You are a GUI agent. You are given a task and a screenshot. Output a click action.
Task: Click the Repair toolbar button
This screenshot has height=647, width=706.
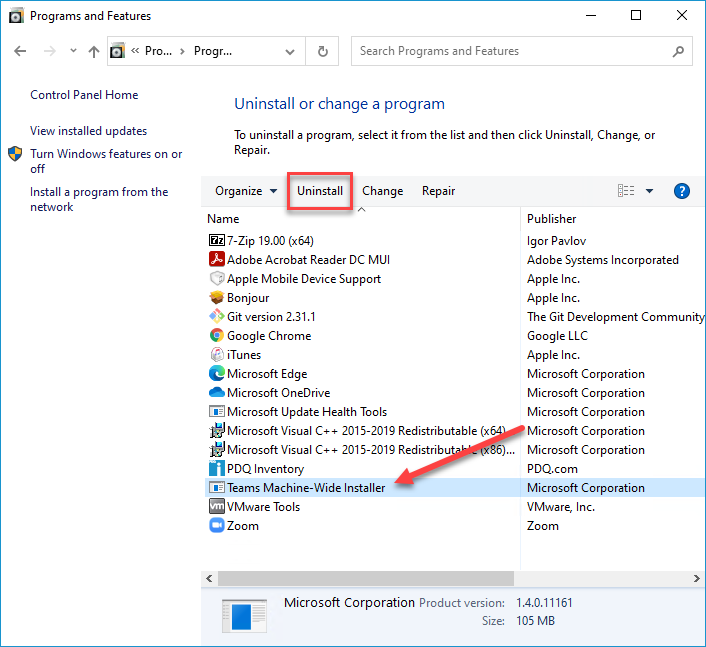click(439, 191)
